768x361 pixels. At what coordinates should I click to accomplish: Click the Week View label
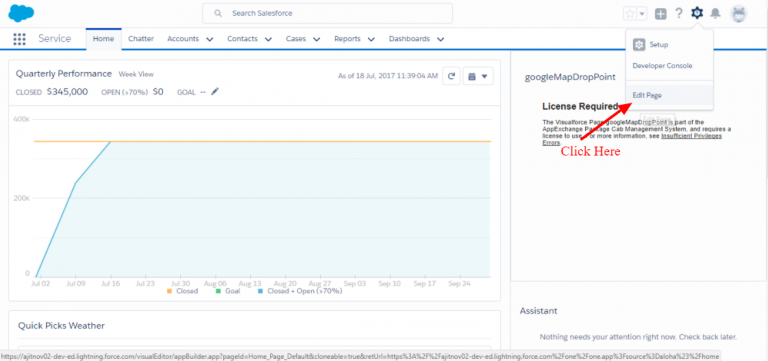(136, 74)
